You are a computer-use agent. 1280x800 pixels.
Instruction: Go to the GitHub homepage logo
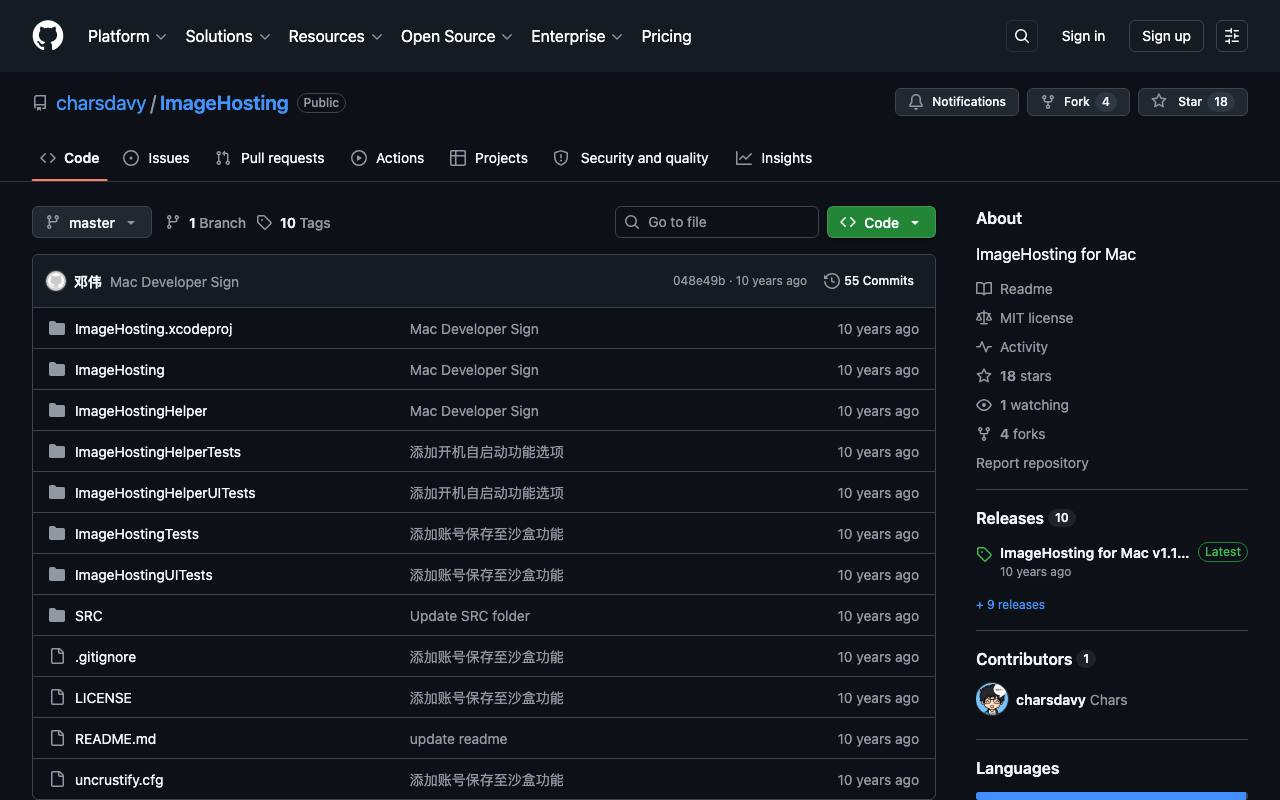(x=48, y=36)
